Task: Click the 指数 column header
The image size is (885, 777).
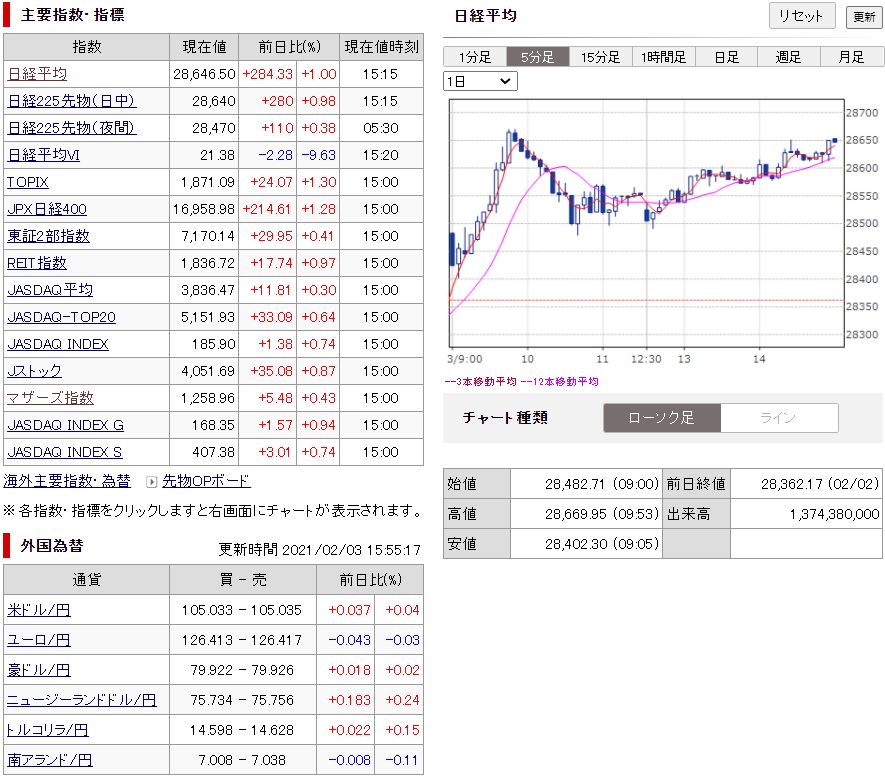Action: point(86,47)
